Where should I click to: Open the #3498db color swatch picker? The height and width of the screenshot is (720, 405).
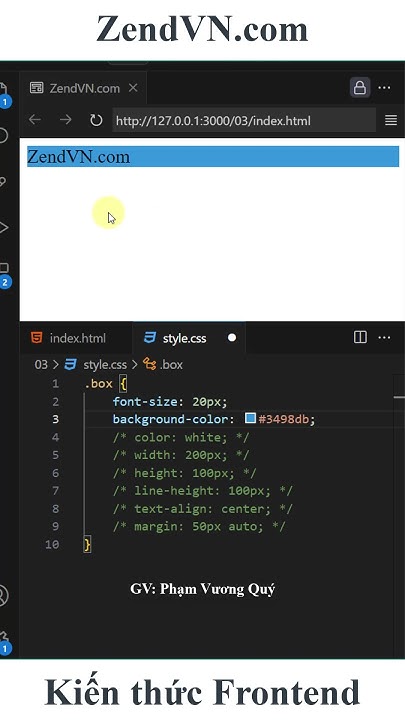[250, 418]
